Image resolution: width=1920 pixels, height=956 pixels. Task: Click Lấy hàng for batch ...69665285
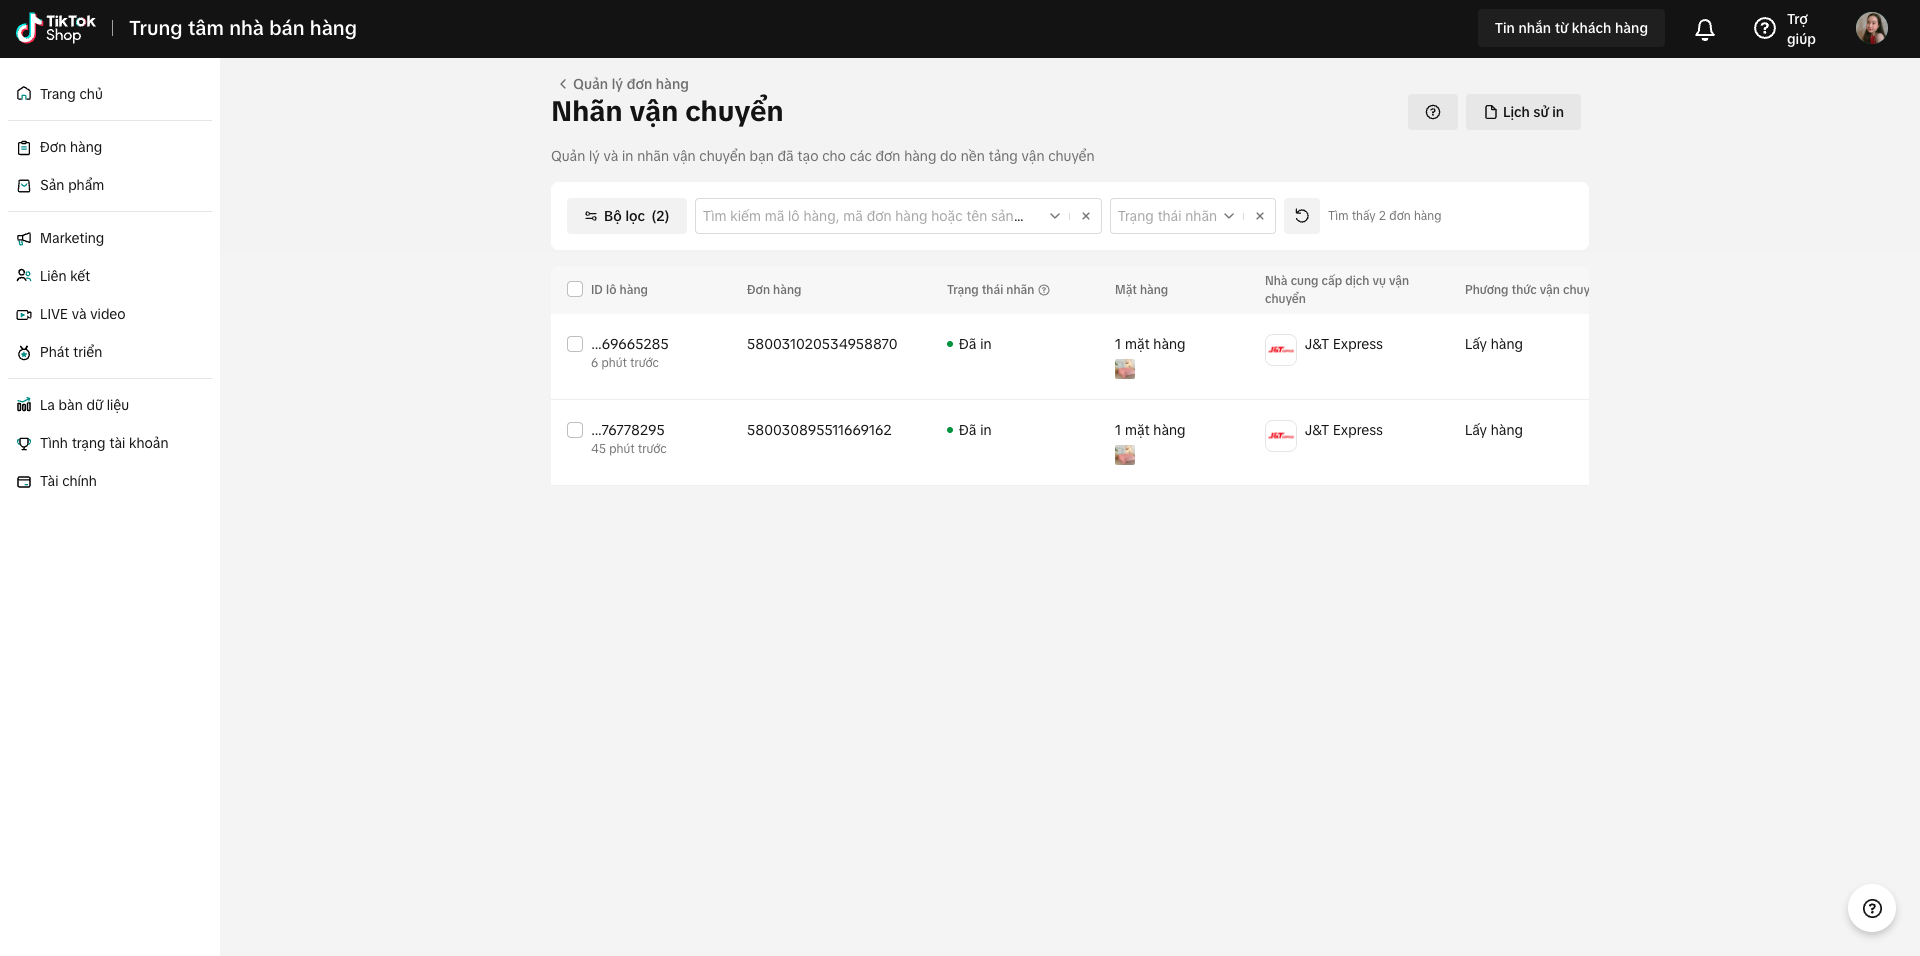click(x=1494, y=344)
